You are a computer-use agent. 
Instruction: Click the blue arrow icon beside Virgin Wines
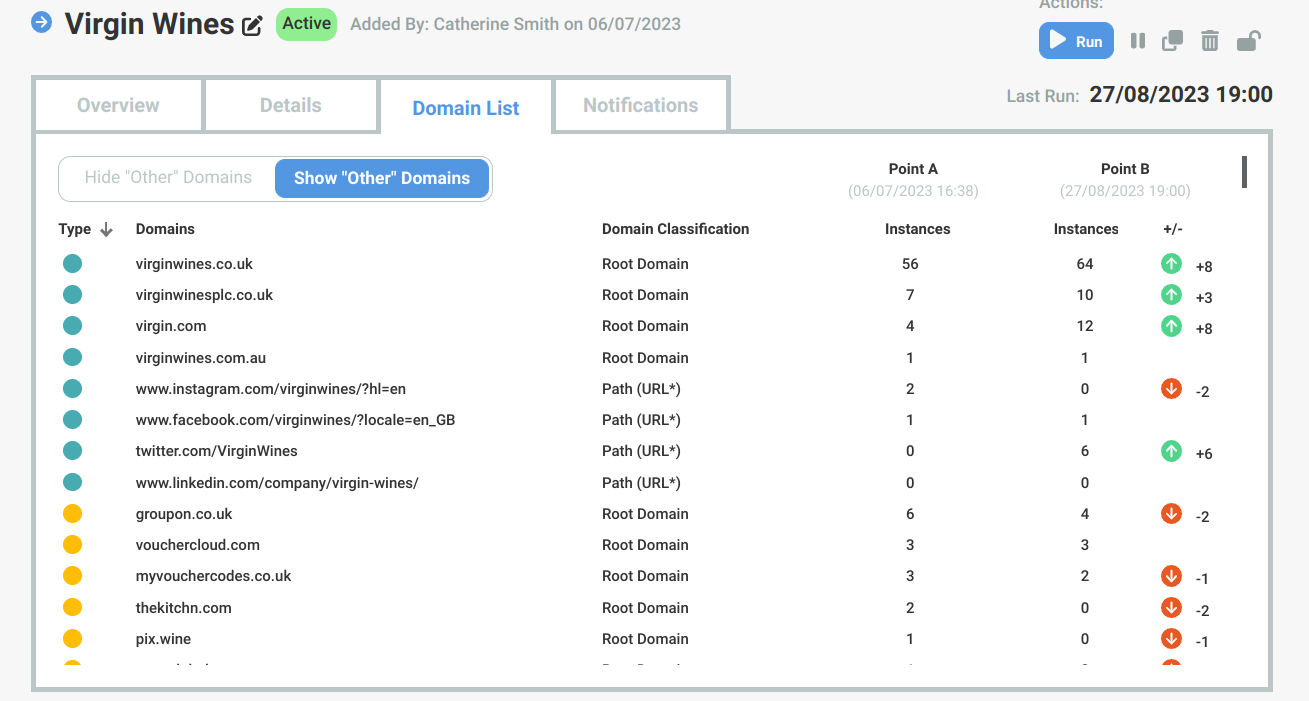coord(41,22)
